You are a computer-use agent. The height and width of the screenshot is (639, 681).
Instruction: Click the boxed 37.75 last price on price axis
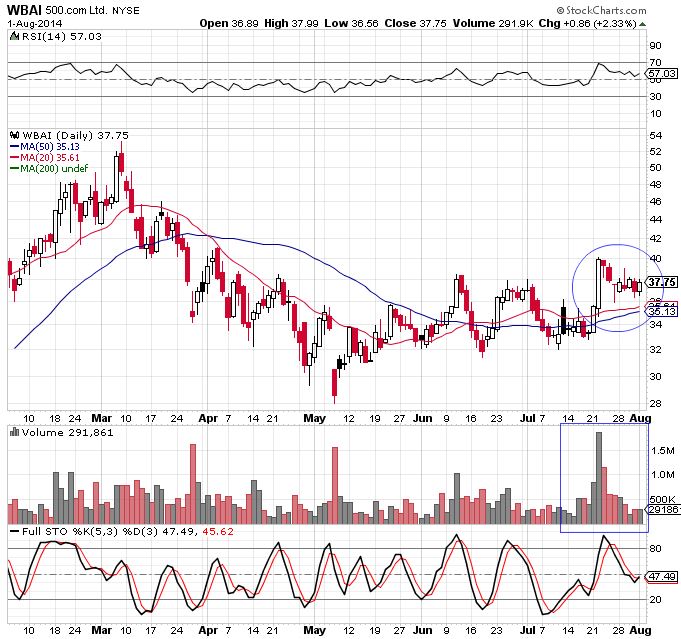coord(662,282)
